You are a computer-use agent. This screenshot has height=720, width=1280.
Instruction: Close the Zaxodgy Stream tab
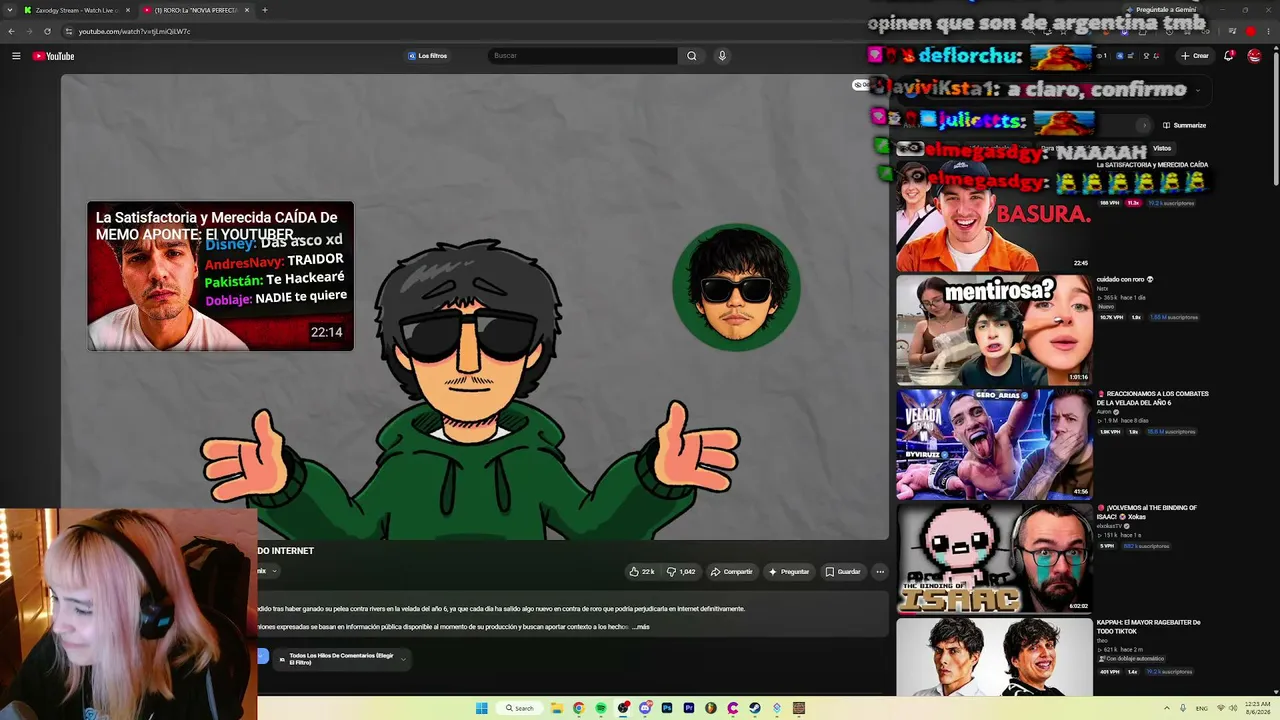(128, 10)
